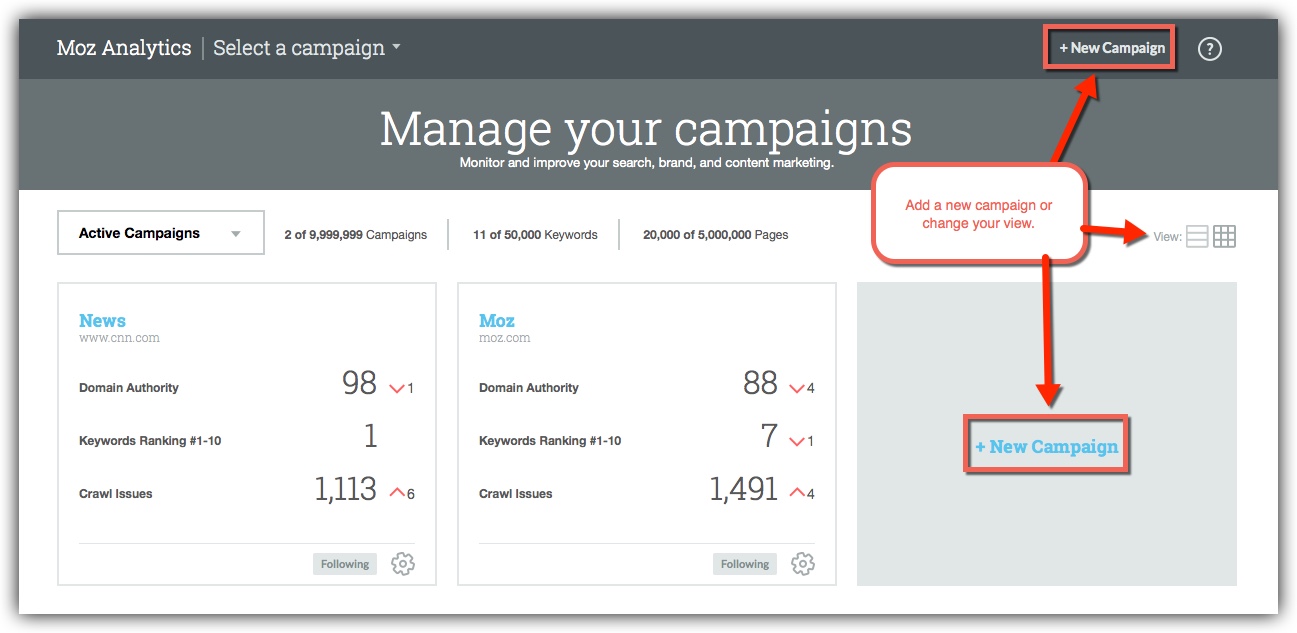Open the News campaign title link
This screenshot has width=1297, height=633.
pos(102,320)
